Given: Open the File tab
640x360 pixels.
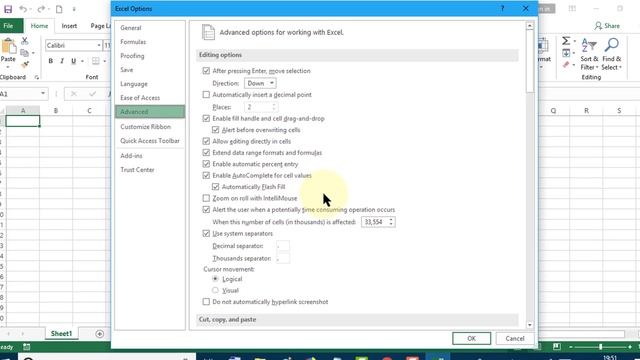Looking at the screenshot, I should click(8, 26).
